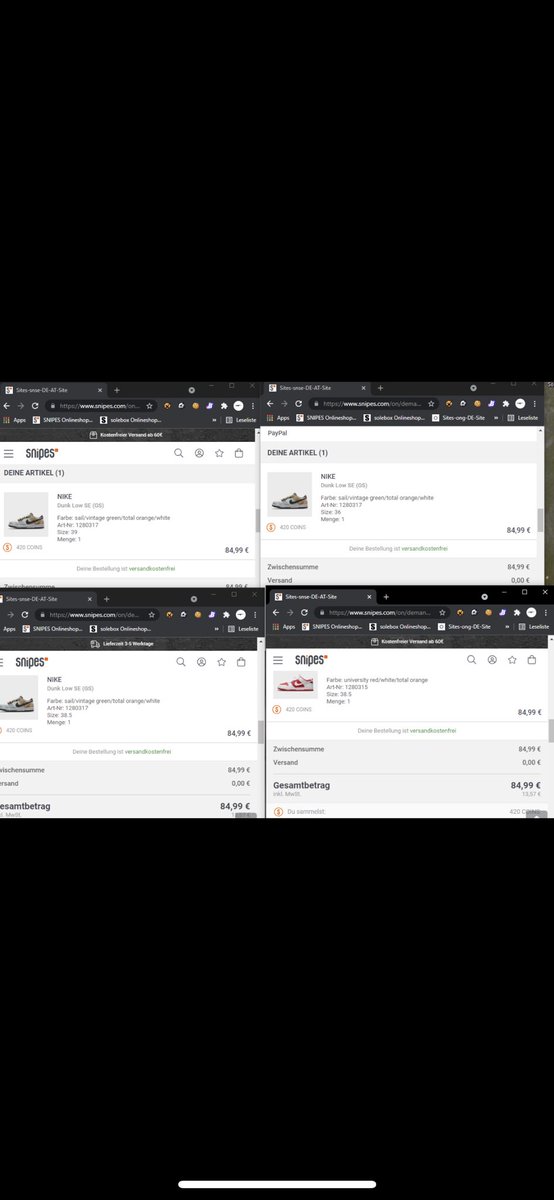Click Snipes logo in the university red window
Viewport: 554px width, 1200px height.
pos(311,660)
